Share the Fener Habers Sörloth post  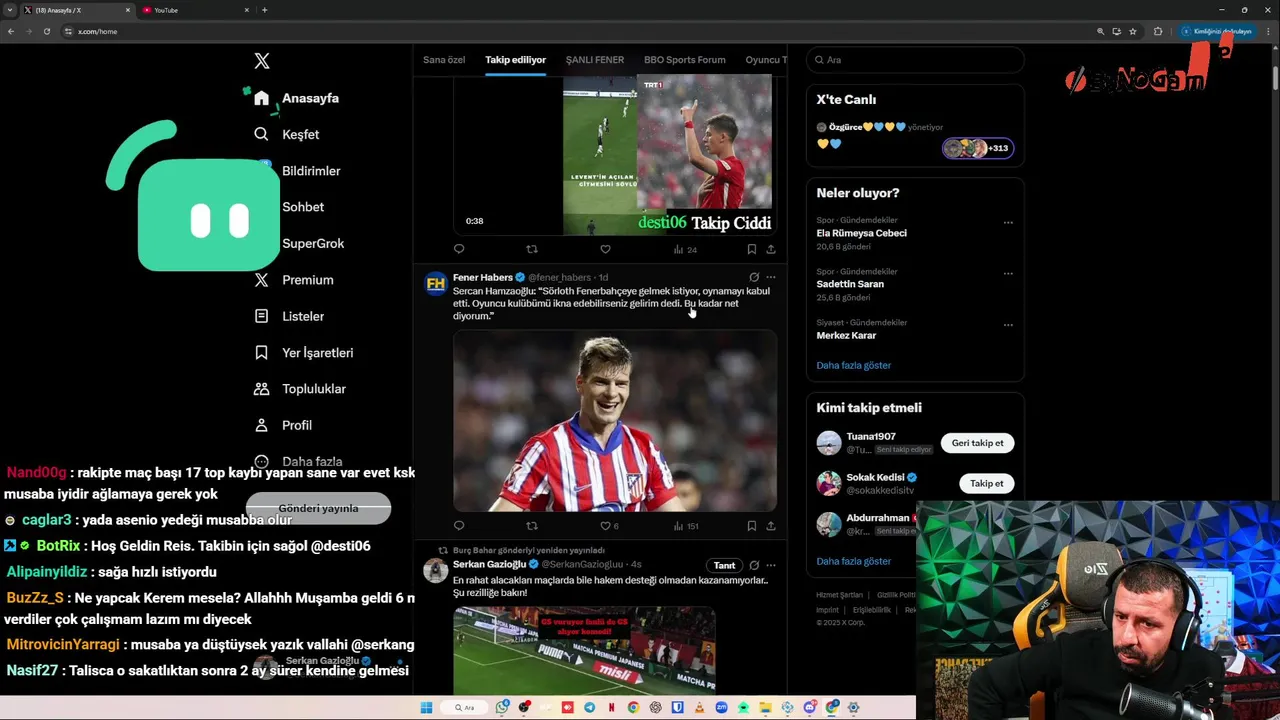coord(771,526)
